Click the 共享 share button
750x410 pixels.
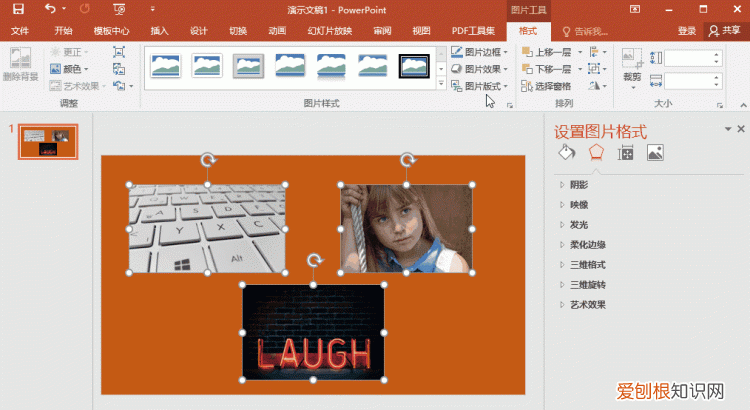(725, 31)
